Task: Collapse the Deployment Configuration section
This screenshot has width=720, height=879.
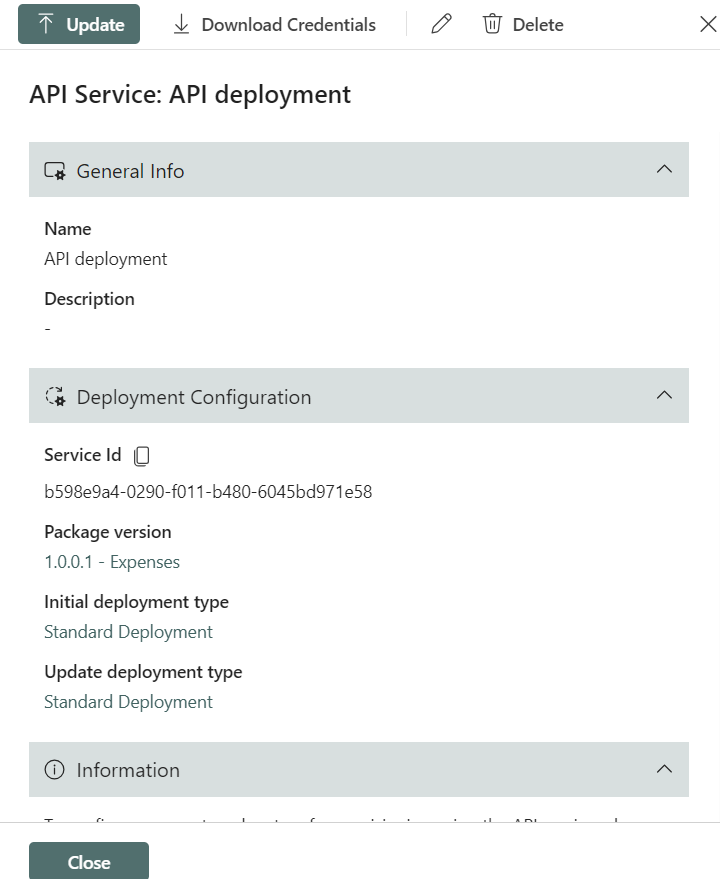Action: coord(664,396)
